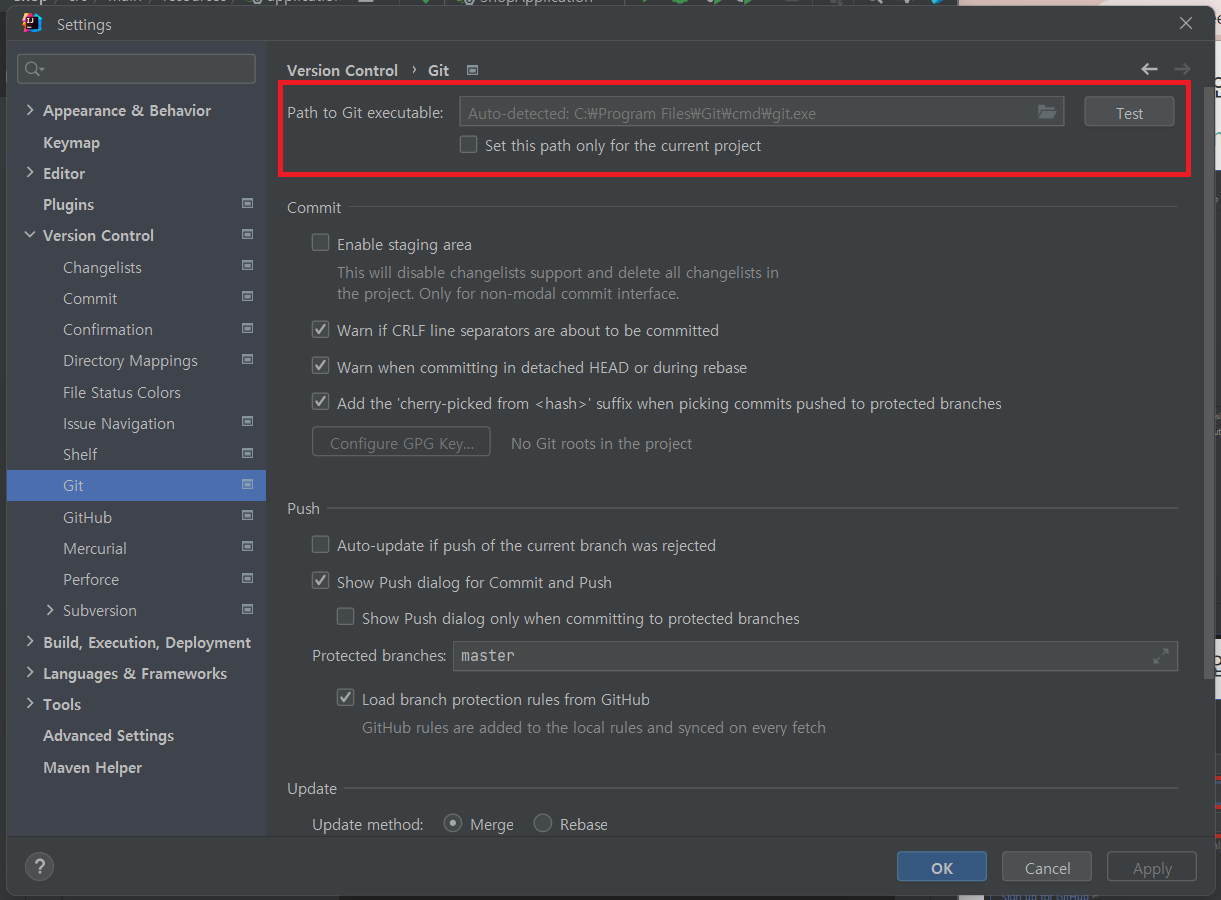Screen dimensions: 1221x900
Task: Select Merge update method
Action: coord(452,823)
